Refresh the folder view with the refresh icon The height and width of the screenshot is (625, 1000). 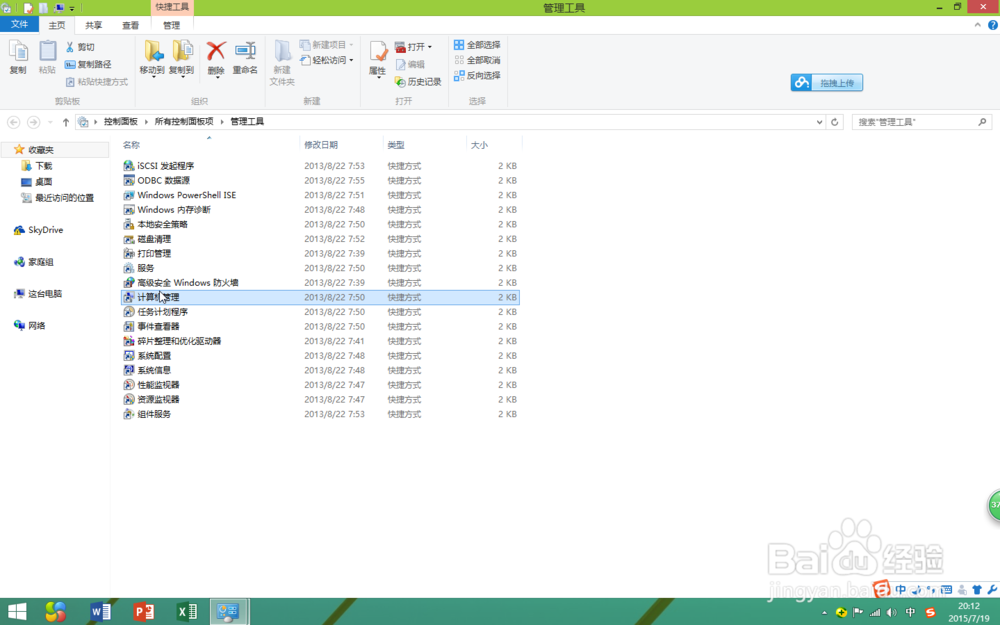[836, 121]
